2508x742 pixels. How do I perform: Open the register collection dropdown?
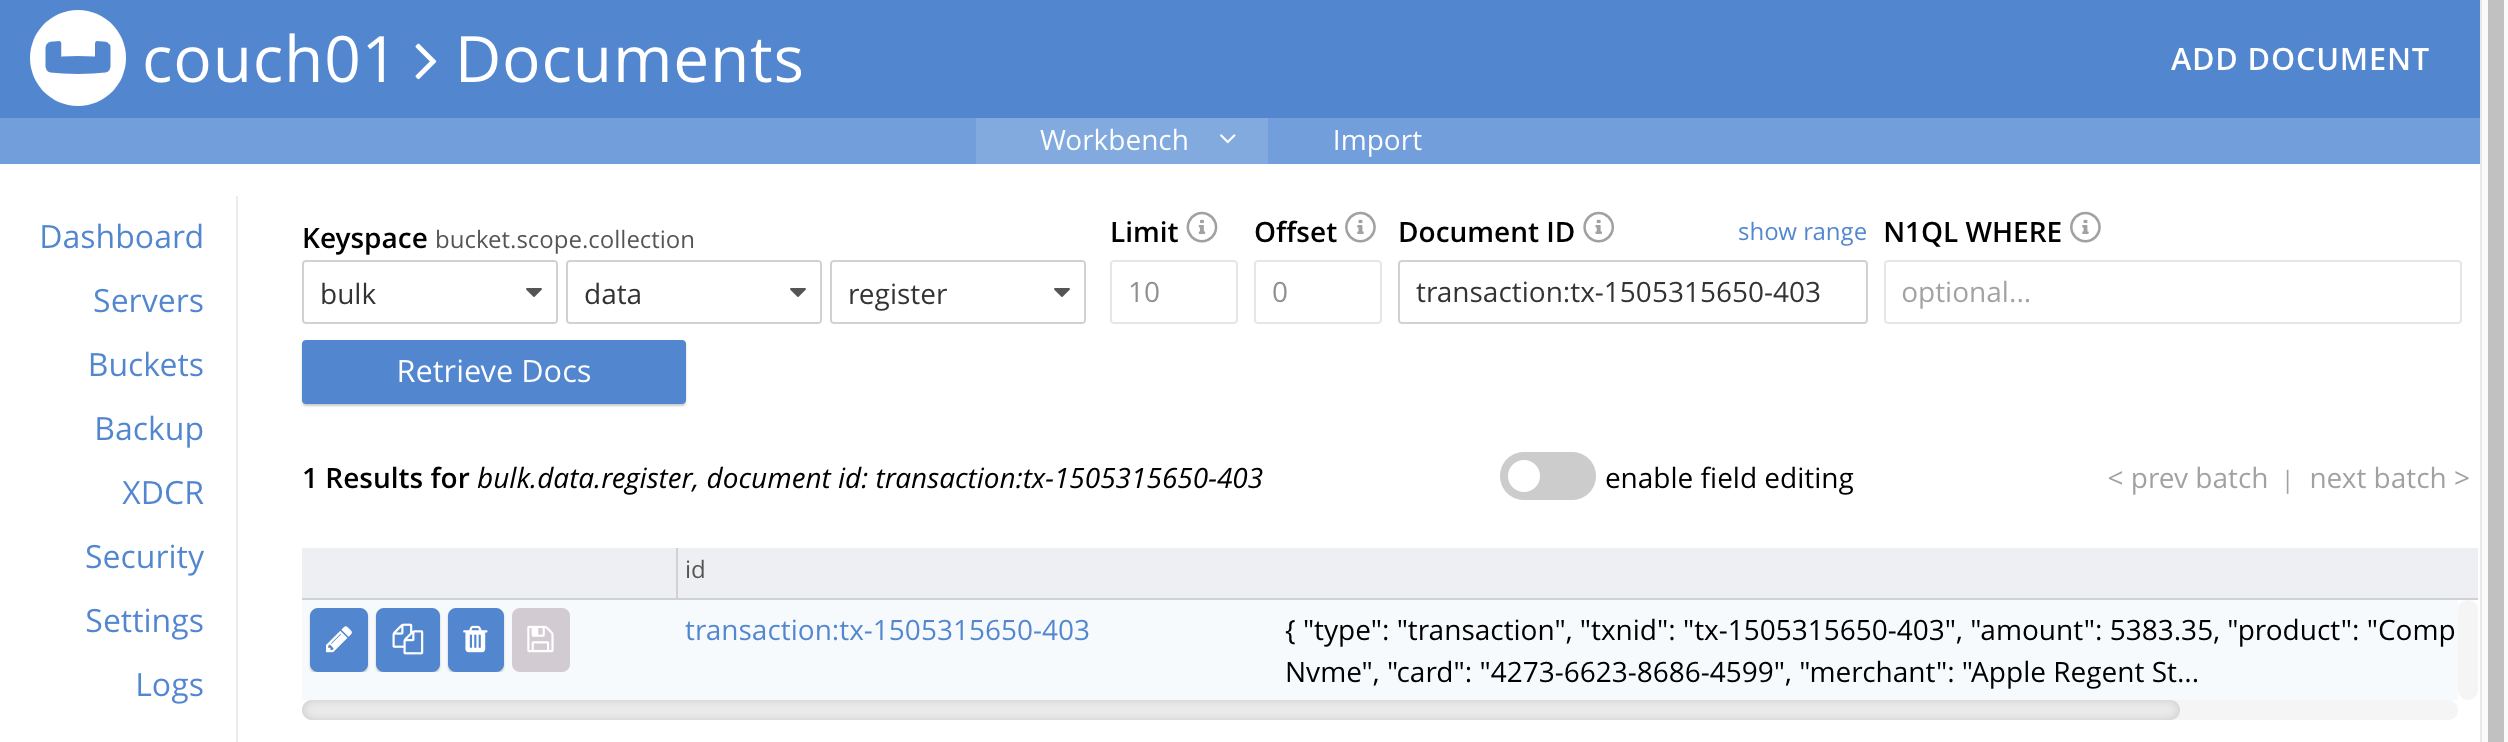pyautogui.click(x=957, y=293)
